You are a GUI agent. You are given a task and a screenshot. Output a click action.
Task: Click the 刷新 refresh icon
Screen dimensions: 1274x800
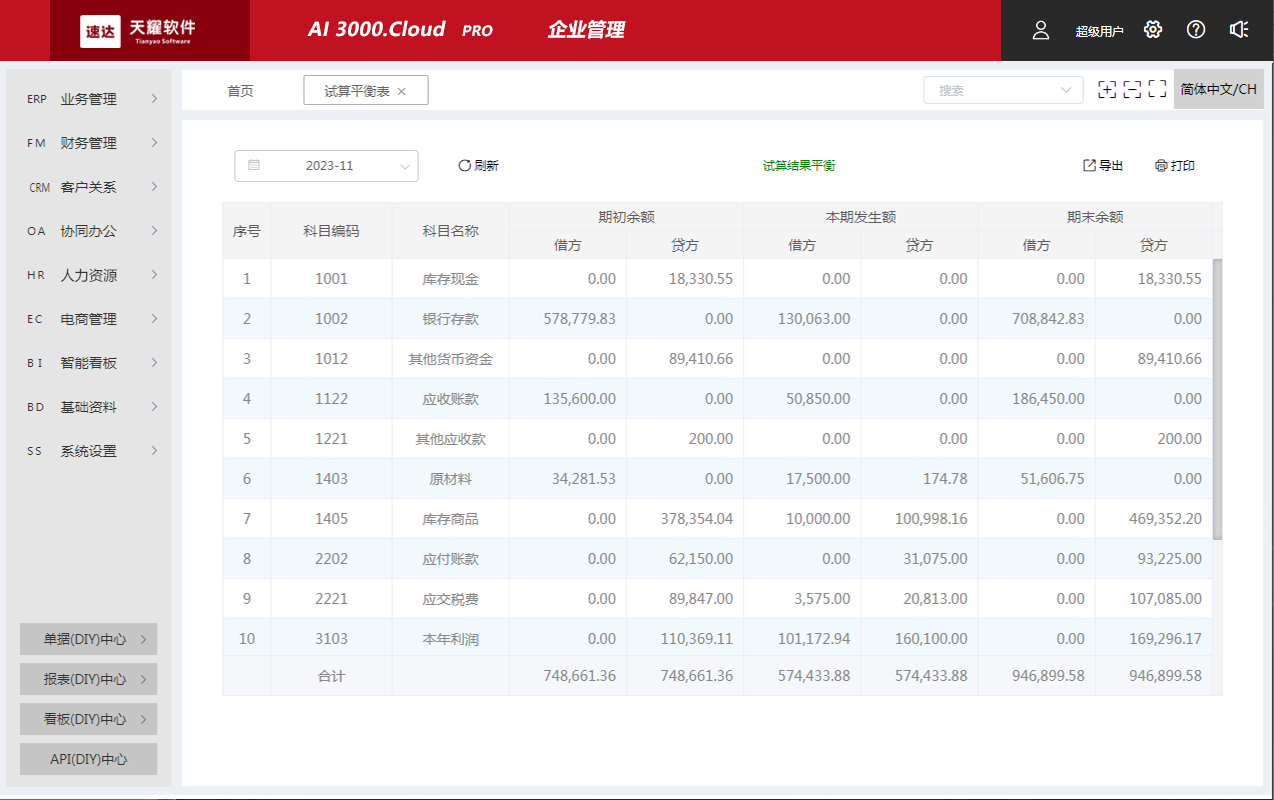(x=463, y=165)
